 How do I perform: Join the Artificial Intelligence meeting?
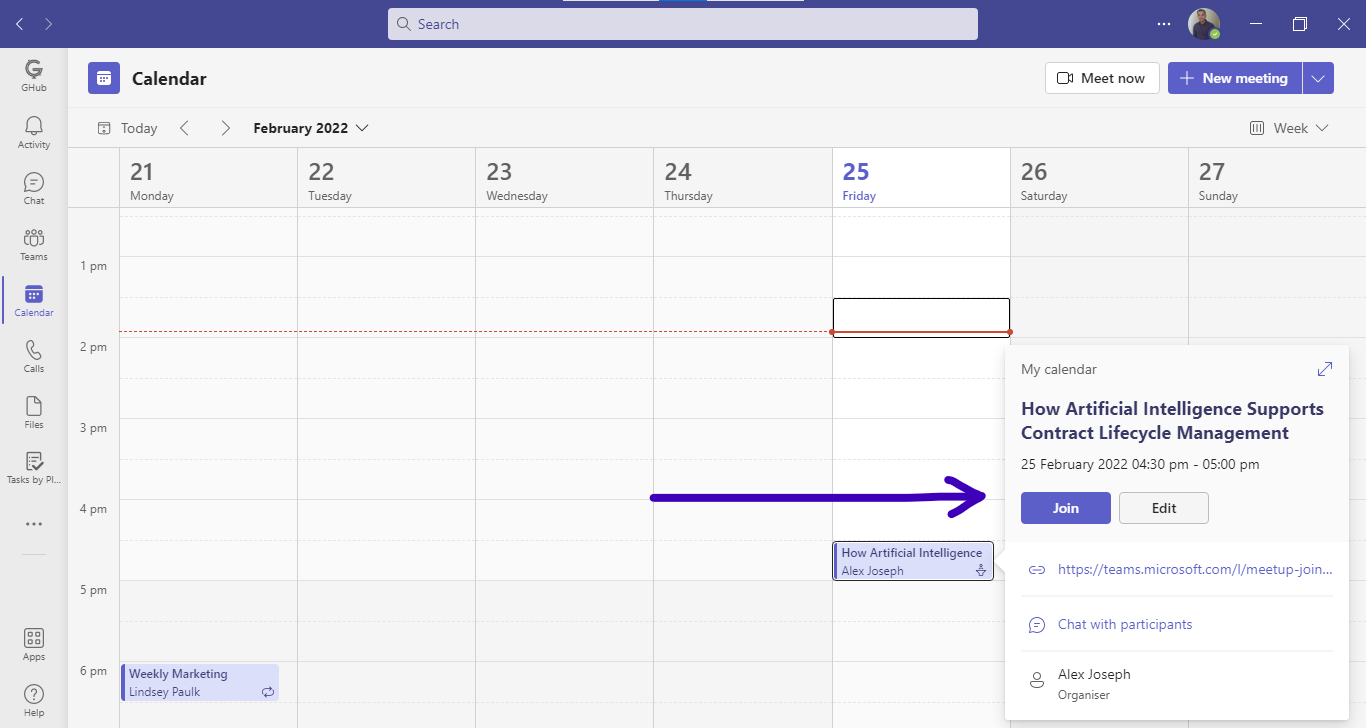(1065, 508)
